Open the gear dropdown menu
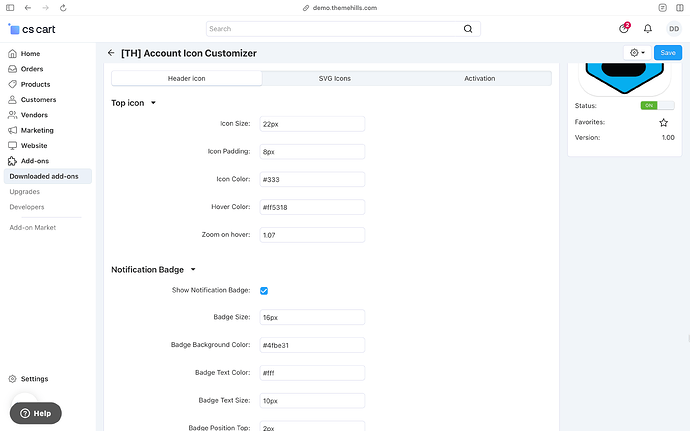Viewport: 690px width, 431px height. tap(637, 53)
